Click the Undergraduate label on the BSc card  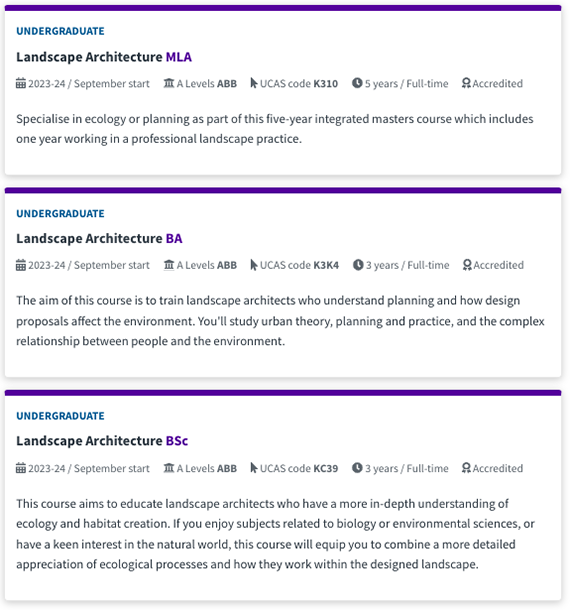(x=60, y=416)
